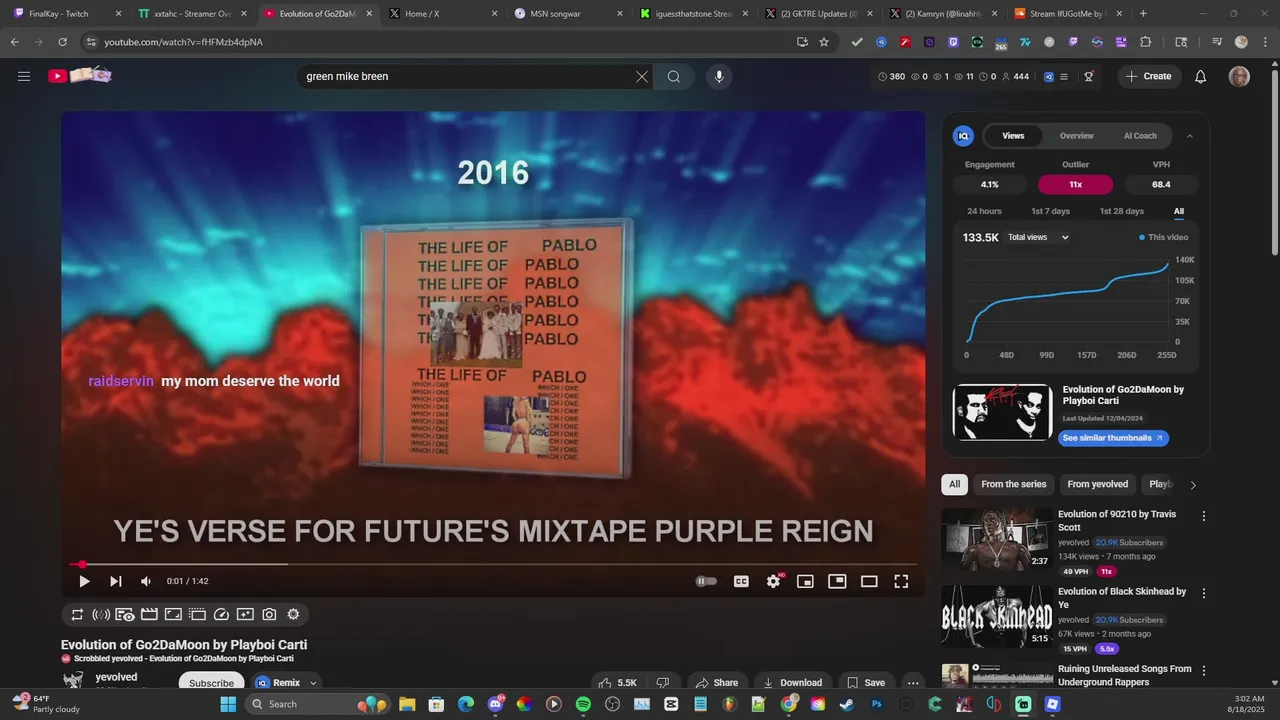Open the AI Coach tab
The width and height of the screenshot is (1280, 720).
click(x=1140, y=136)
